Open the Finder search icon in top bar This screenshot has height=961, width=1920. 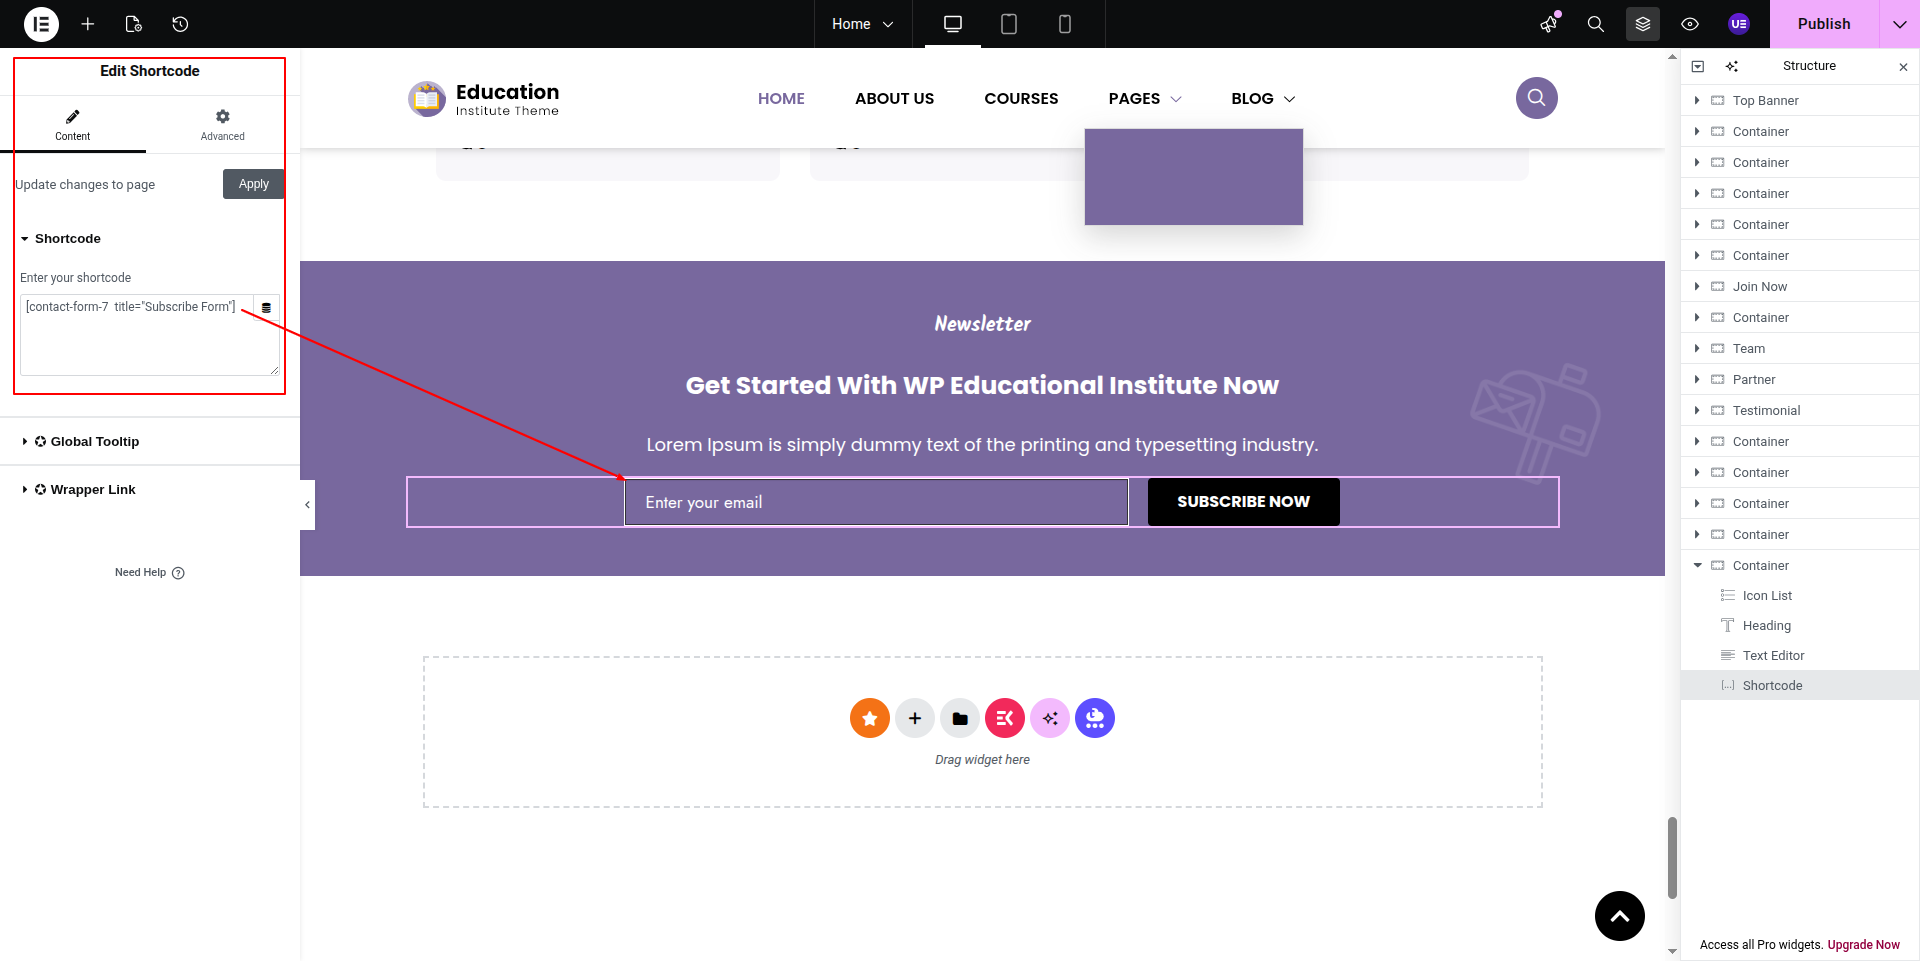click(x=1595, y=24)
